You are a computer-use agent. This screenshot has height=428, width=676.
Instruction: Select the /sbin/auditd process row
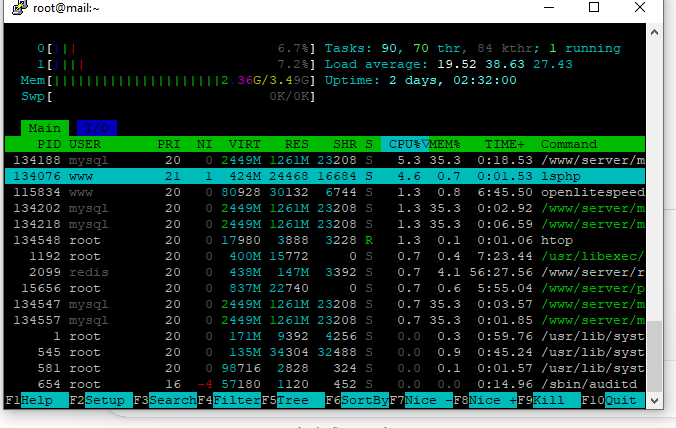tap(325, 384)
